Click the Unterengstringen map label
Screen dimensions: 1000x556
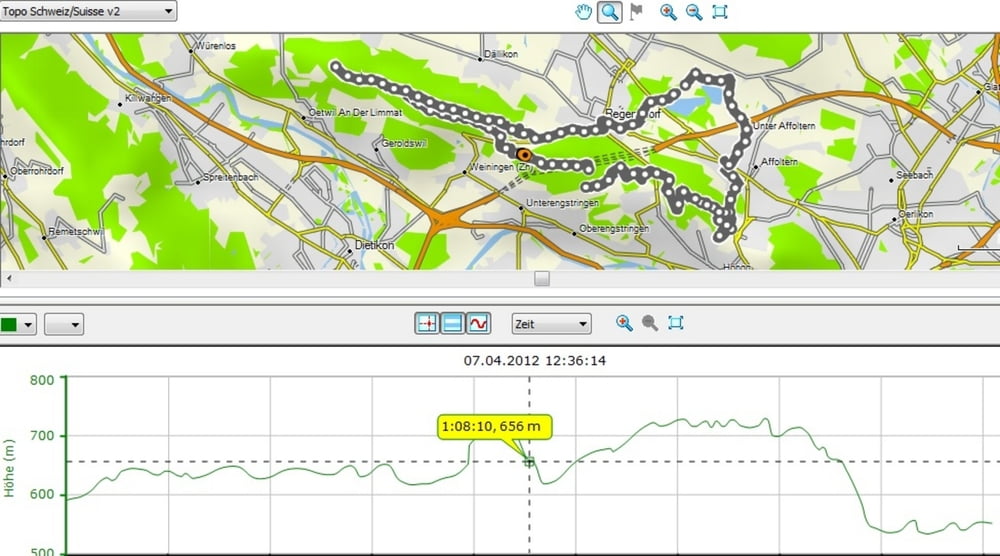pos(562,203)
